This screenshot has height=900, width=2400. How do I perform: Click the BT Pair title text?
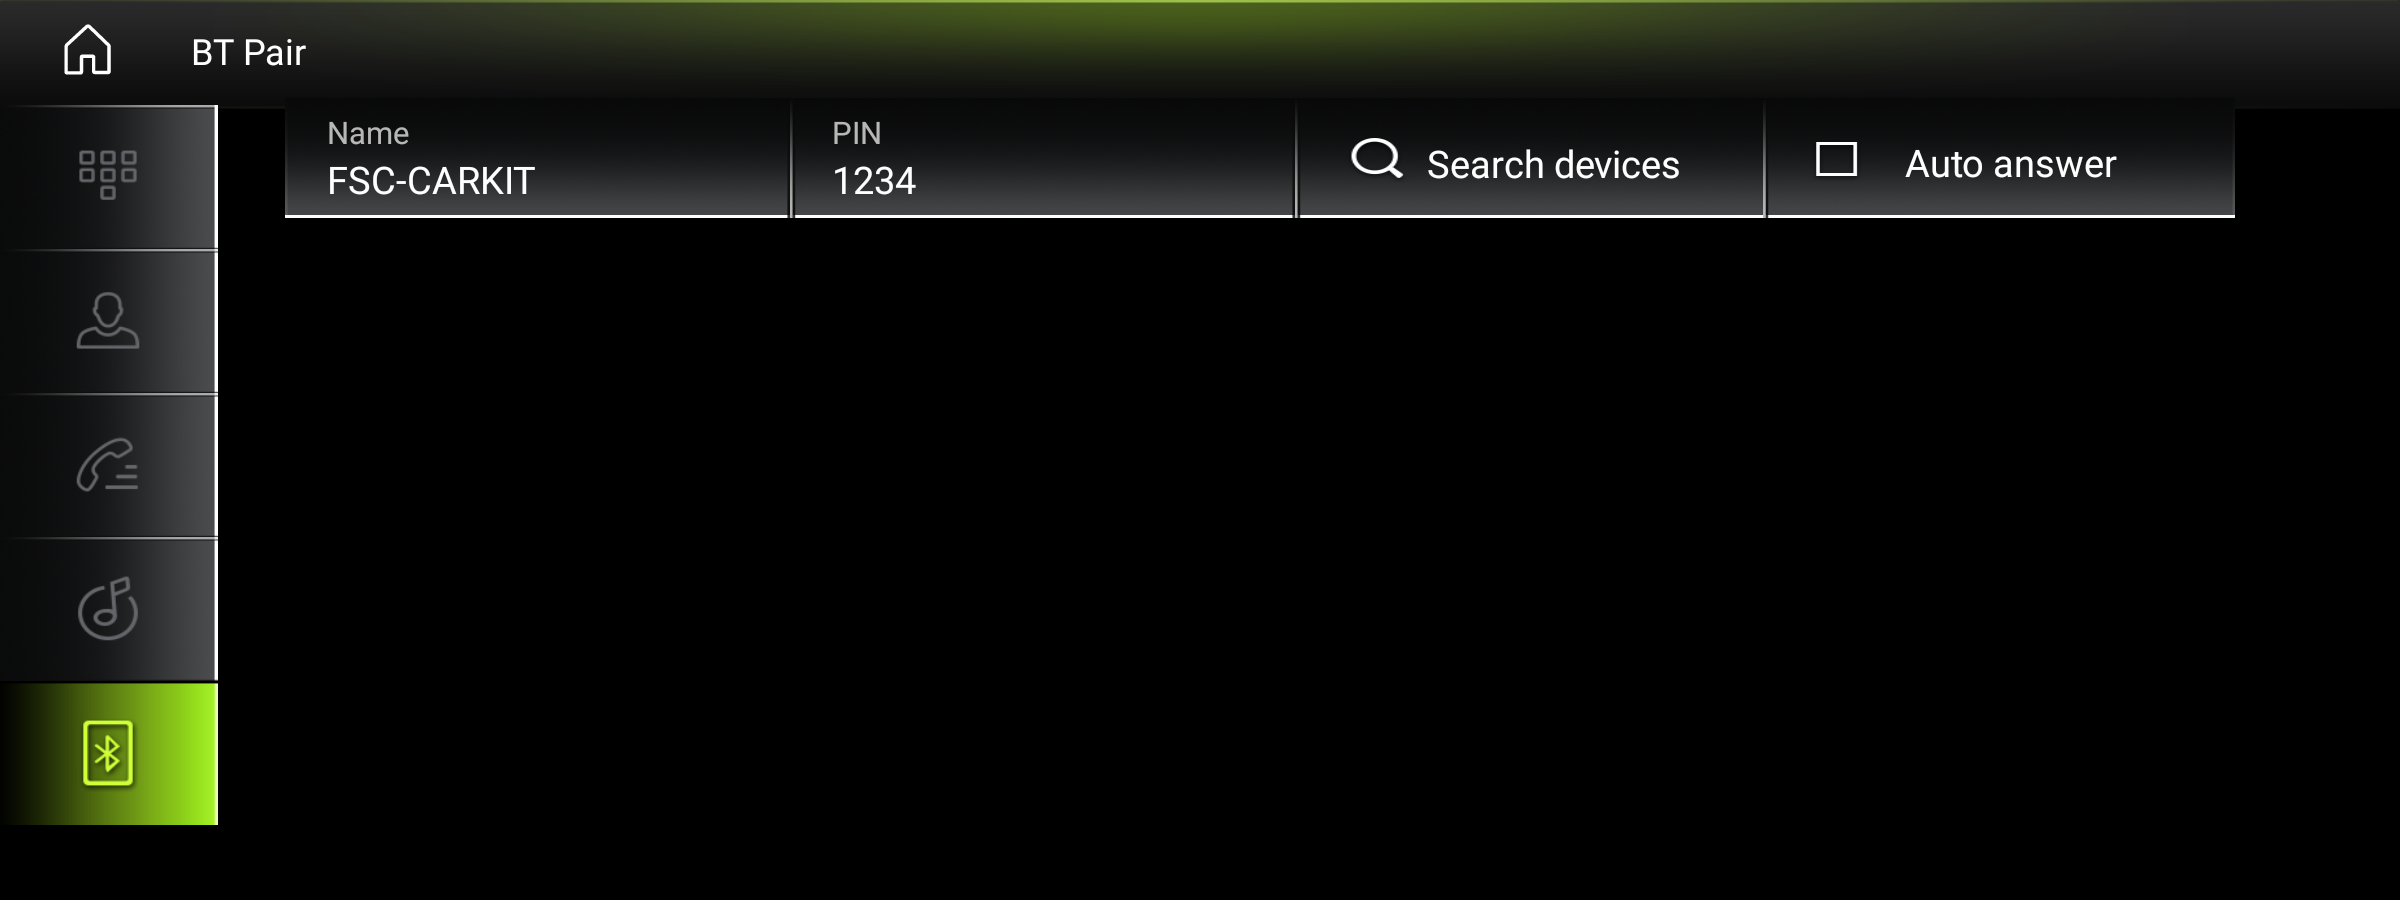pos(248,52)
